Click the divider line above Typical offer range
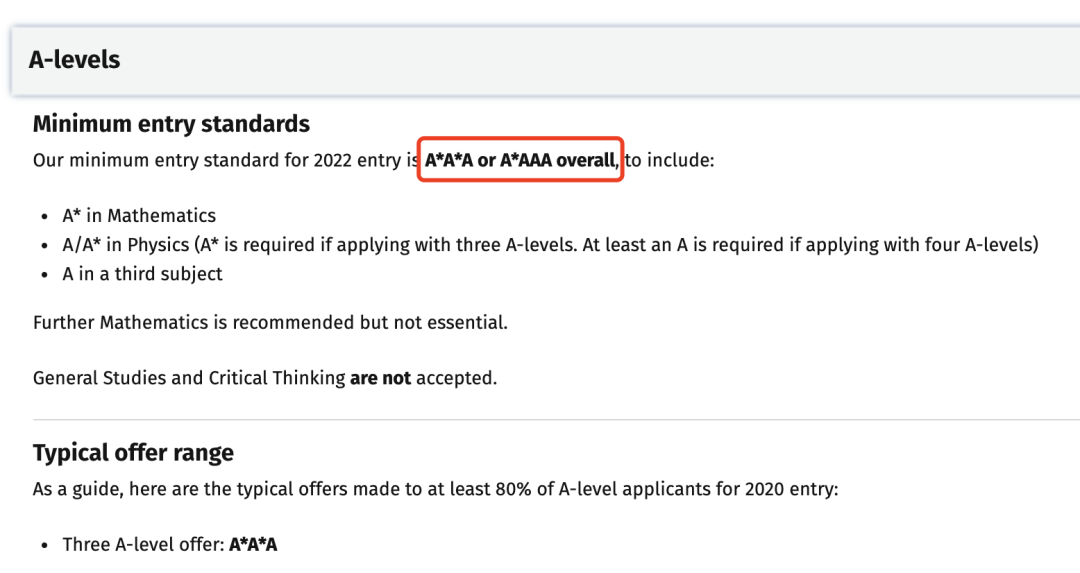The image size is (1080, 573). pos(557,419)
